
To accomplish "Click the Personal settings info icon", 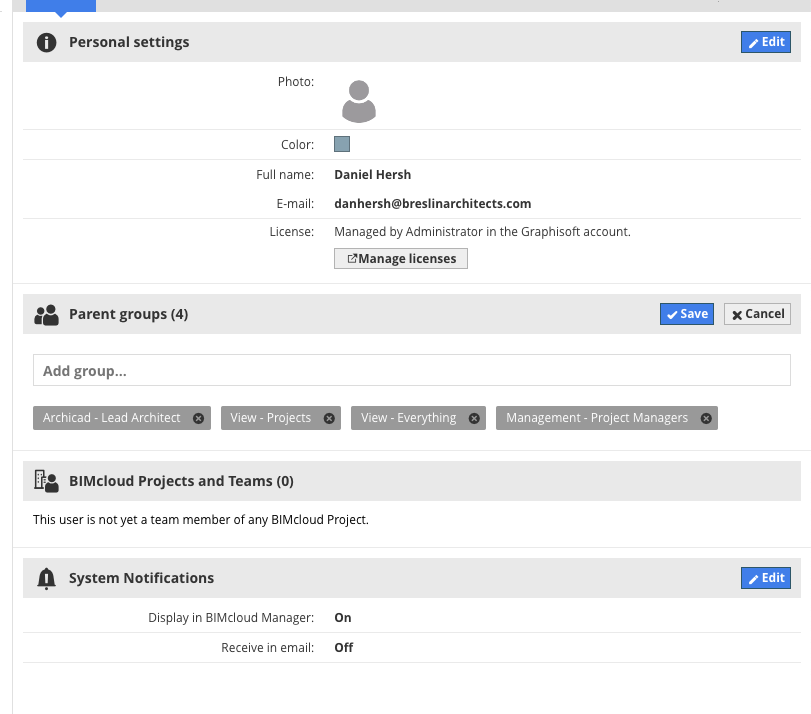I will coord(46,43).
